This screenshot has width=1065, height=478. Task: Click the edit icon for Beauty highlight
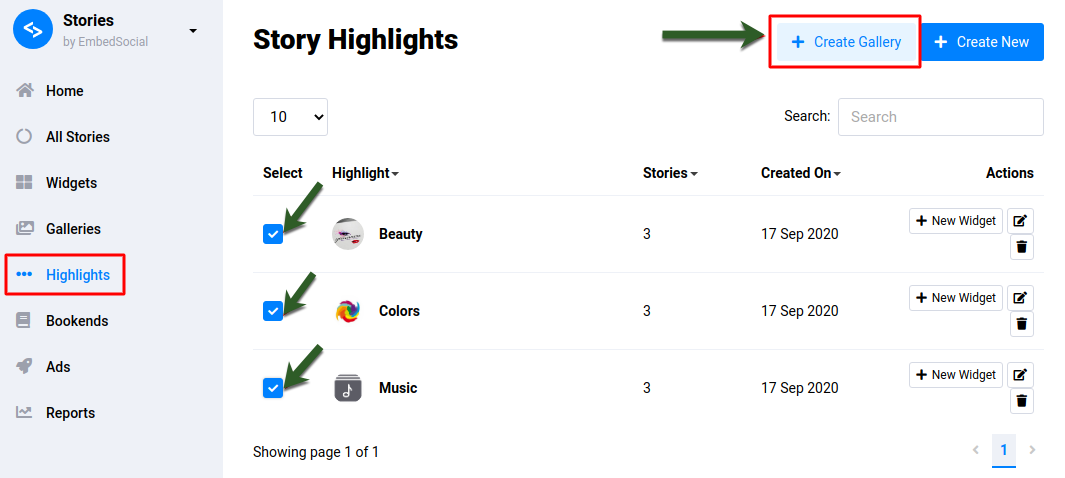pos(1020,221)
